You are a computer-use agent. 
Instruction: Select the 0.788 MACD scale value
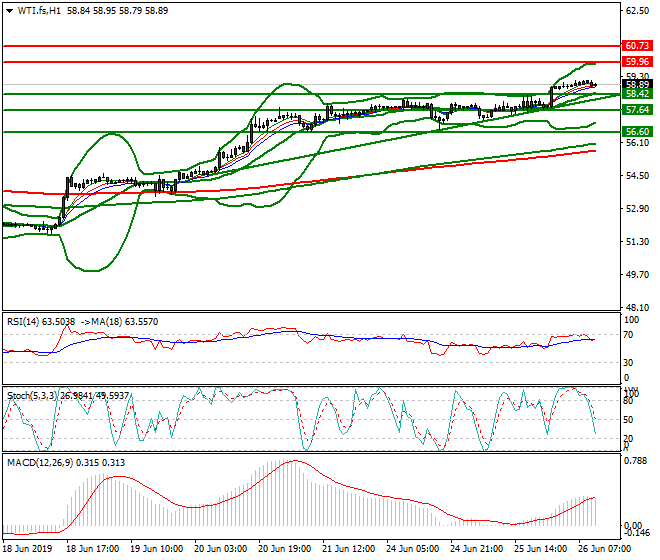(635, 461)
